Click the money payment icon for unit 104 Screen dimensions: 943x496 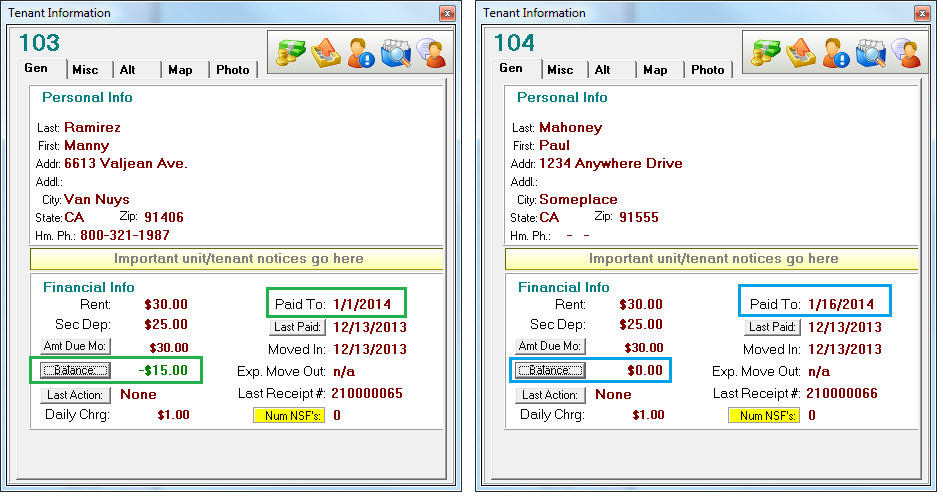(x=766, y=53)
